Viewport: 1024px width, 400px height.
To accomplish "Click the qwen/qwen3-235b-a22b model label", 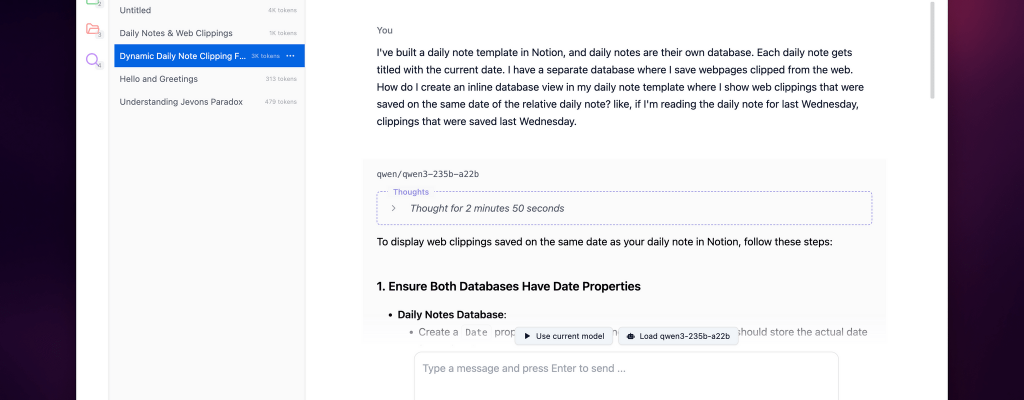I will tap(421, 174).
